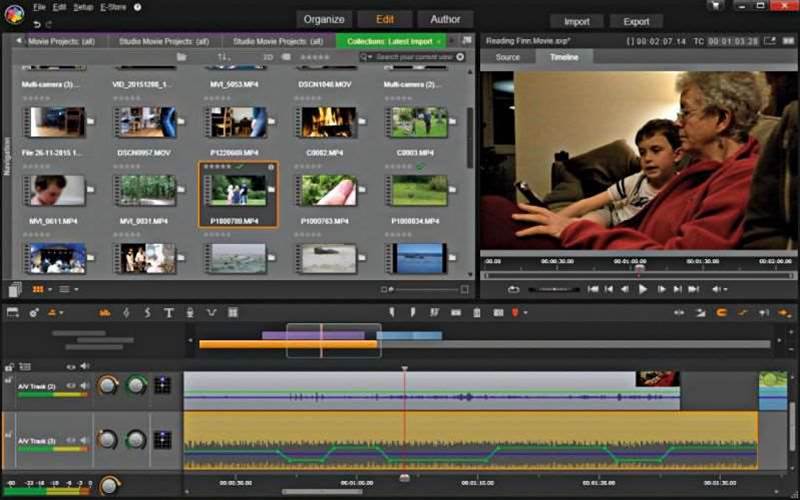800x500 pixels.
Task: Toggle volume keyframe editing icon in toolbar
Action: point(742,313)
